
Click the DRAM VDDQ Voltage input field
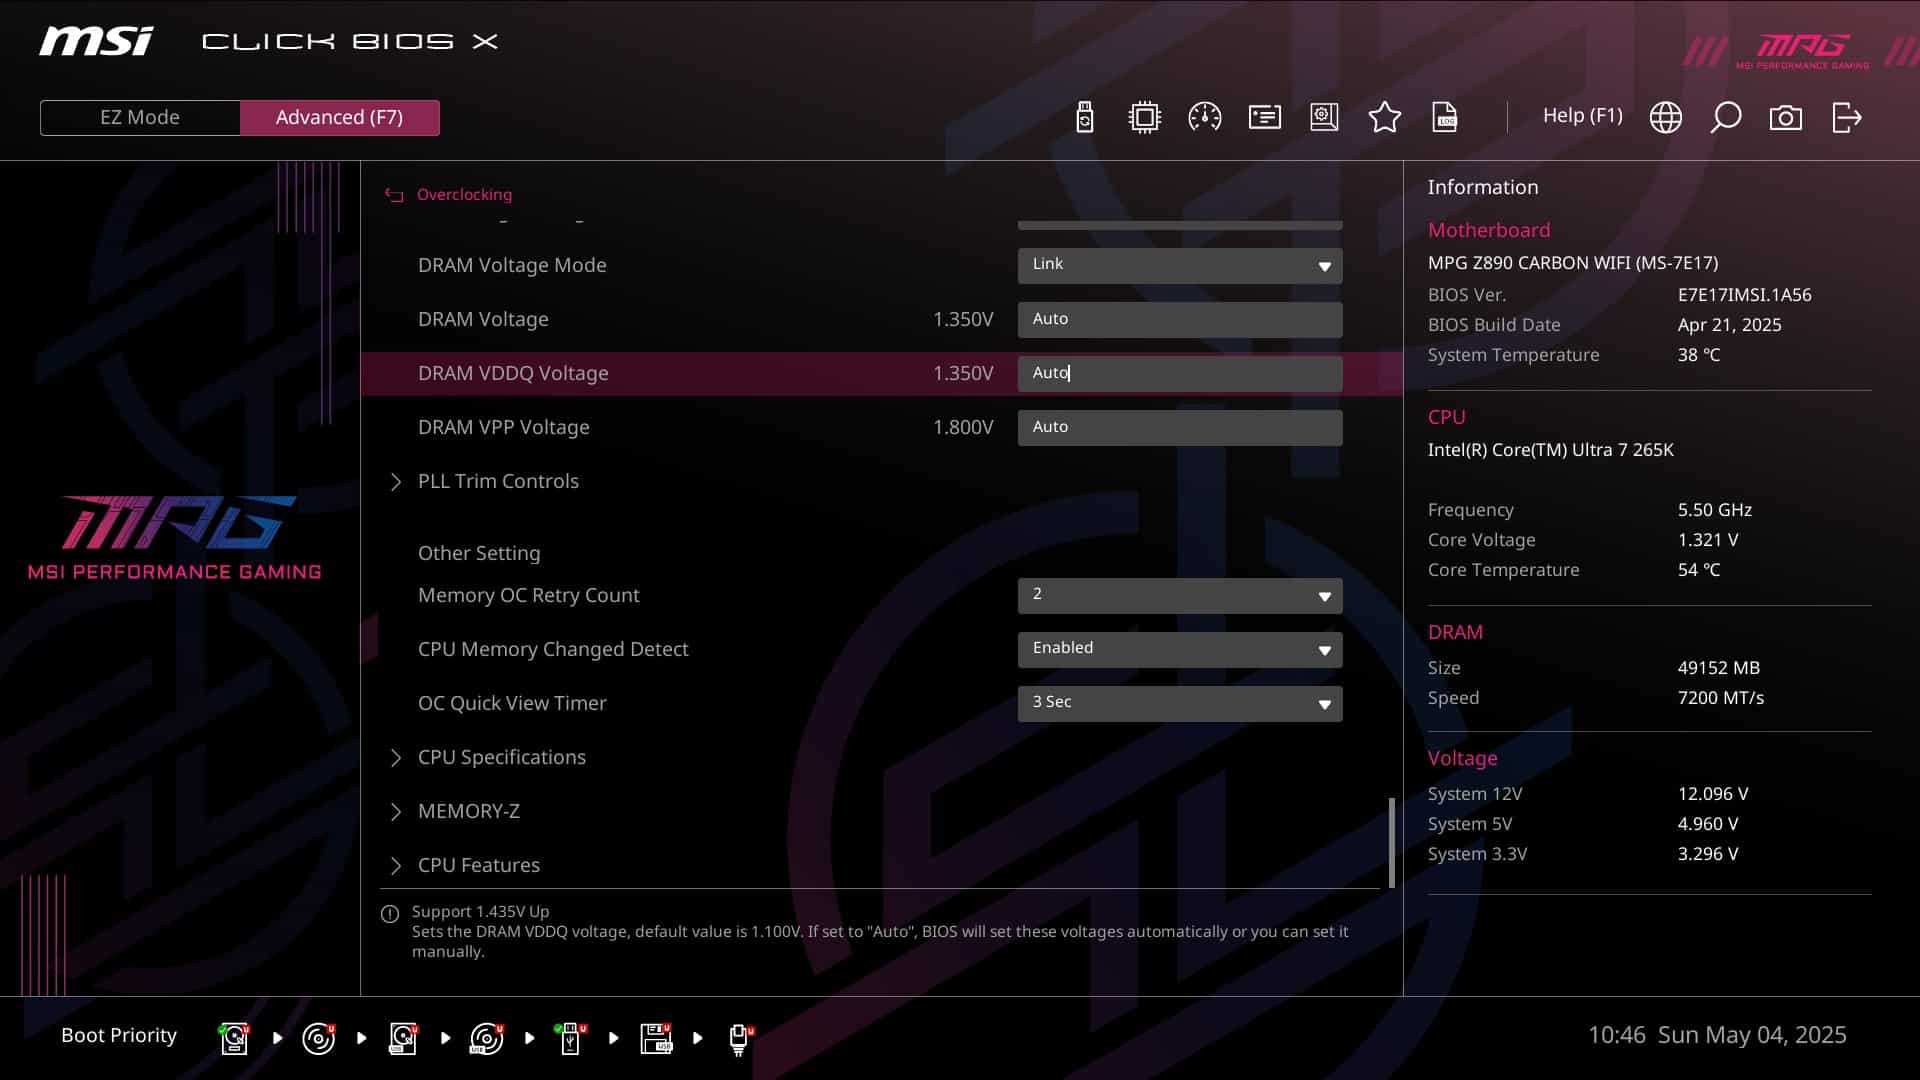click(1180, 373)
